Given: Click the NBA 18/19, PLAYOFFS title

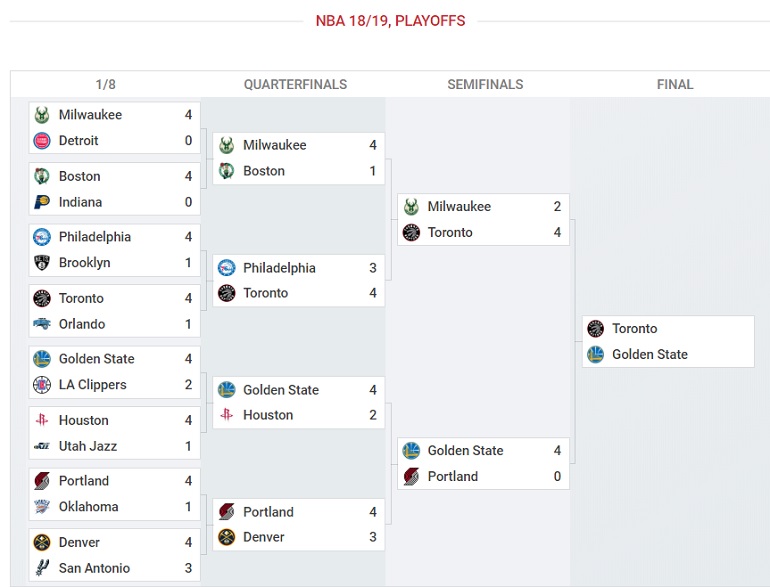Looking at the screenshot, I should [x=390, y=21].
